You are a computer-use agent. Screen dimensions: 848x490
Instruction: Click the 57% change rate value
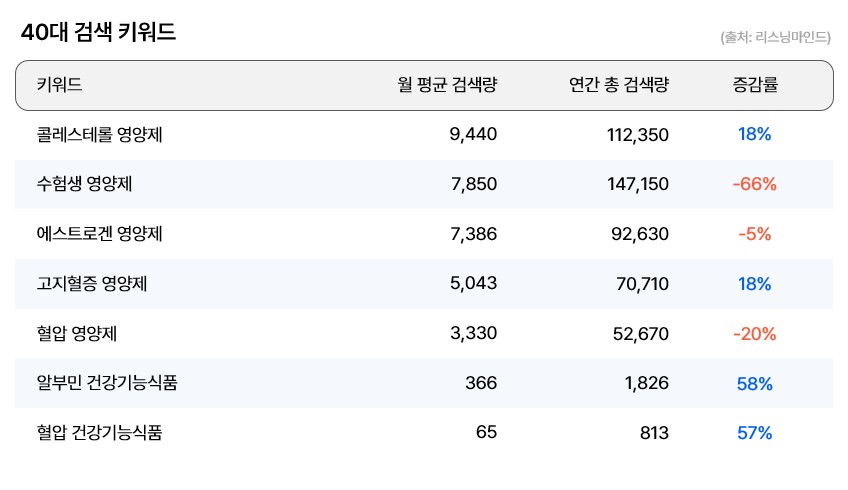click(x=754, y=433)
